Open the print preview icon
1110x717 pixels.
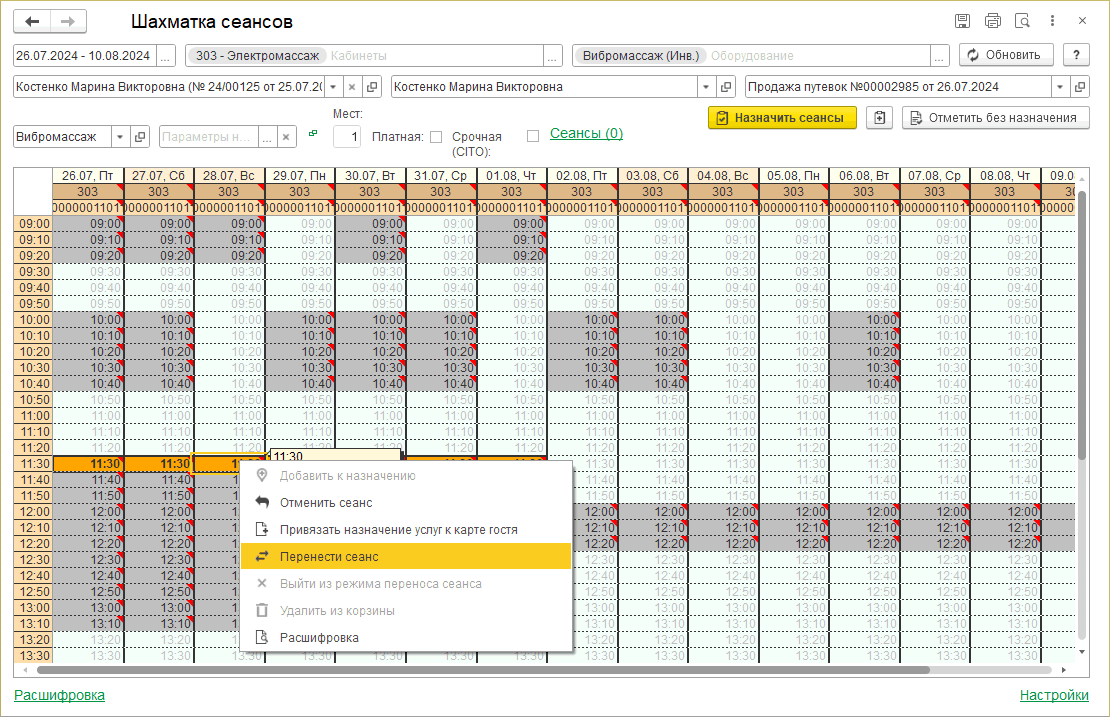(x=1022, y=21)
